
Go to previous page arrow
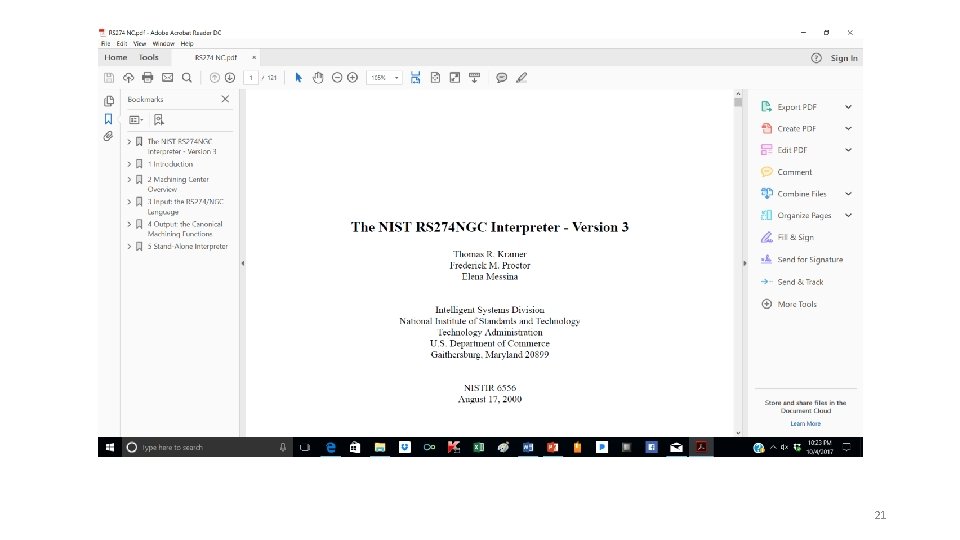pos(214,78)
